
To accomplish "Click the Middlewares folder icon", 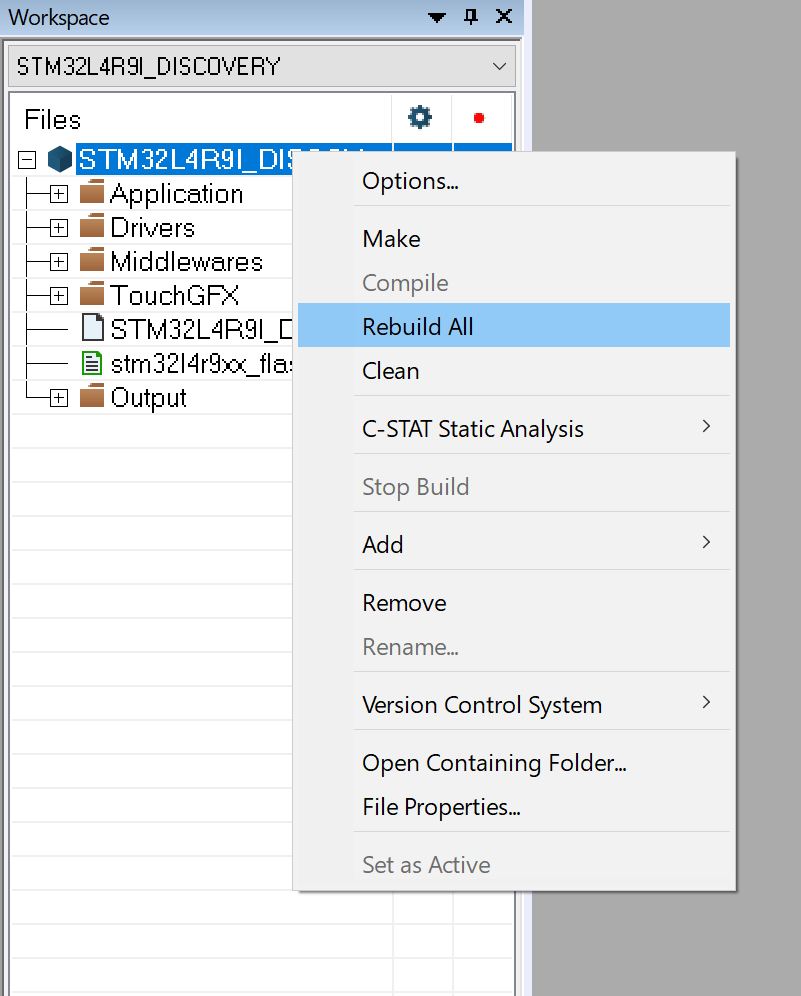I will point(92,260).
